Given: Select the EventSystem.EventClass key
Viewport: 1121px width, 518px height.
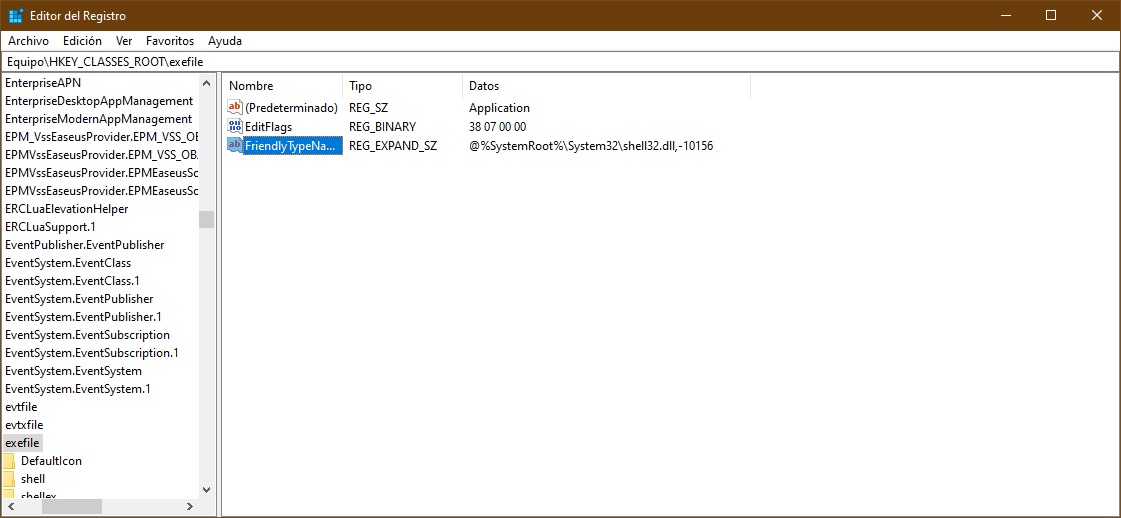Looking at the screenshot, I should 68,262.
